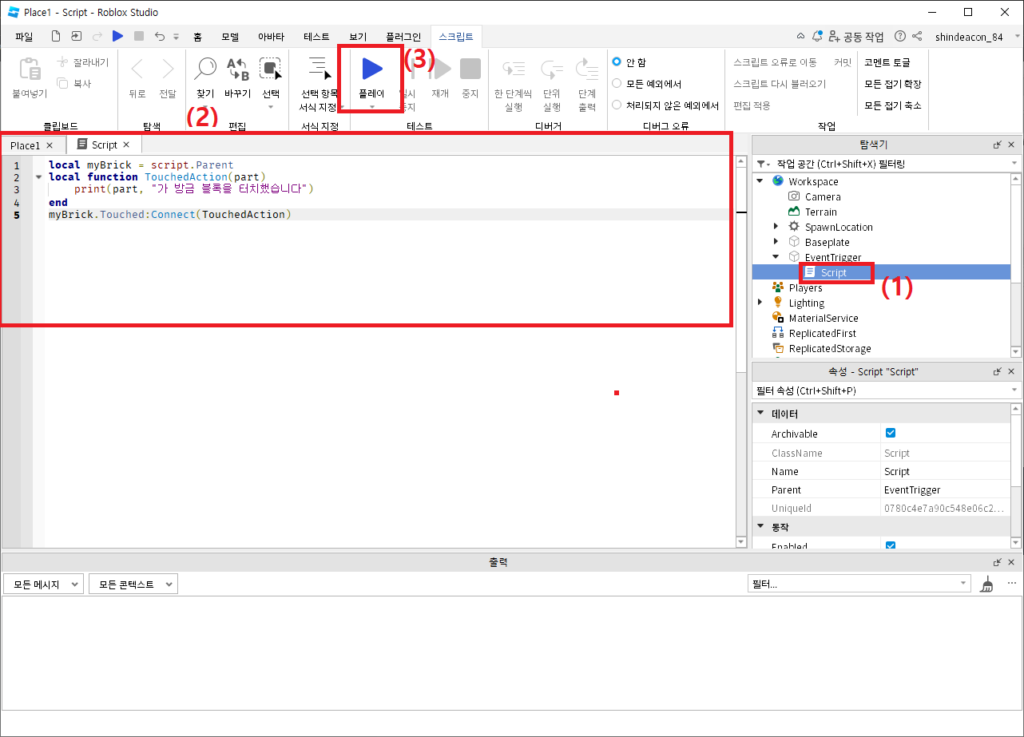
Task: Click the Find (찾기) magnifier icon
Action: click(205, 69)
